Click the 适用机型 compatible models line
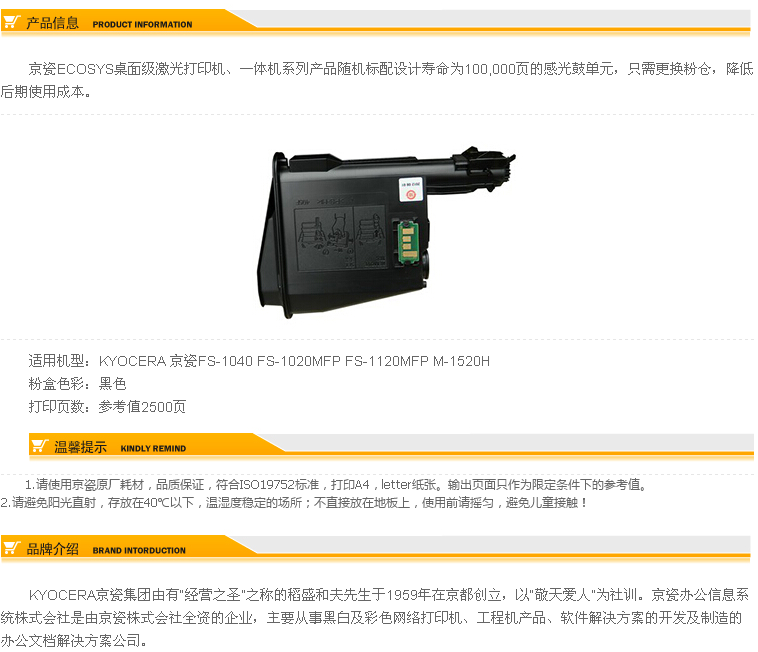The image size is (758, 652). click(259, 361)
